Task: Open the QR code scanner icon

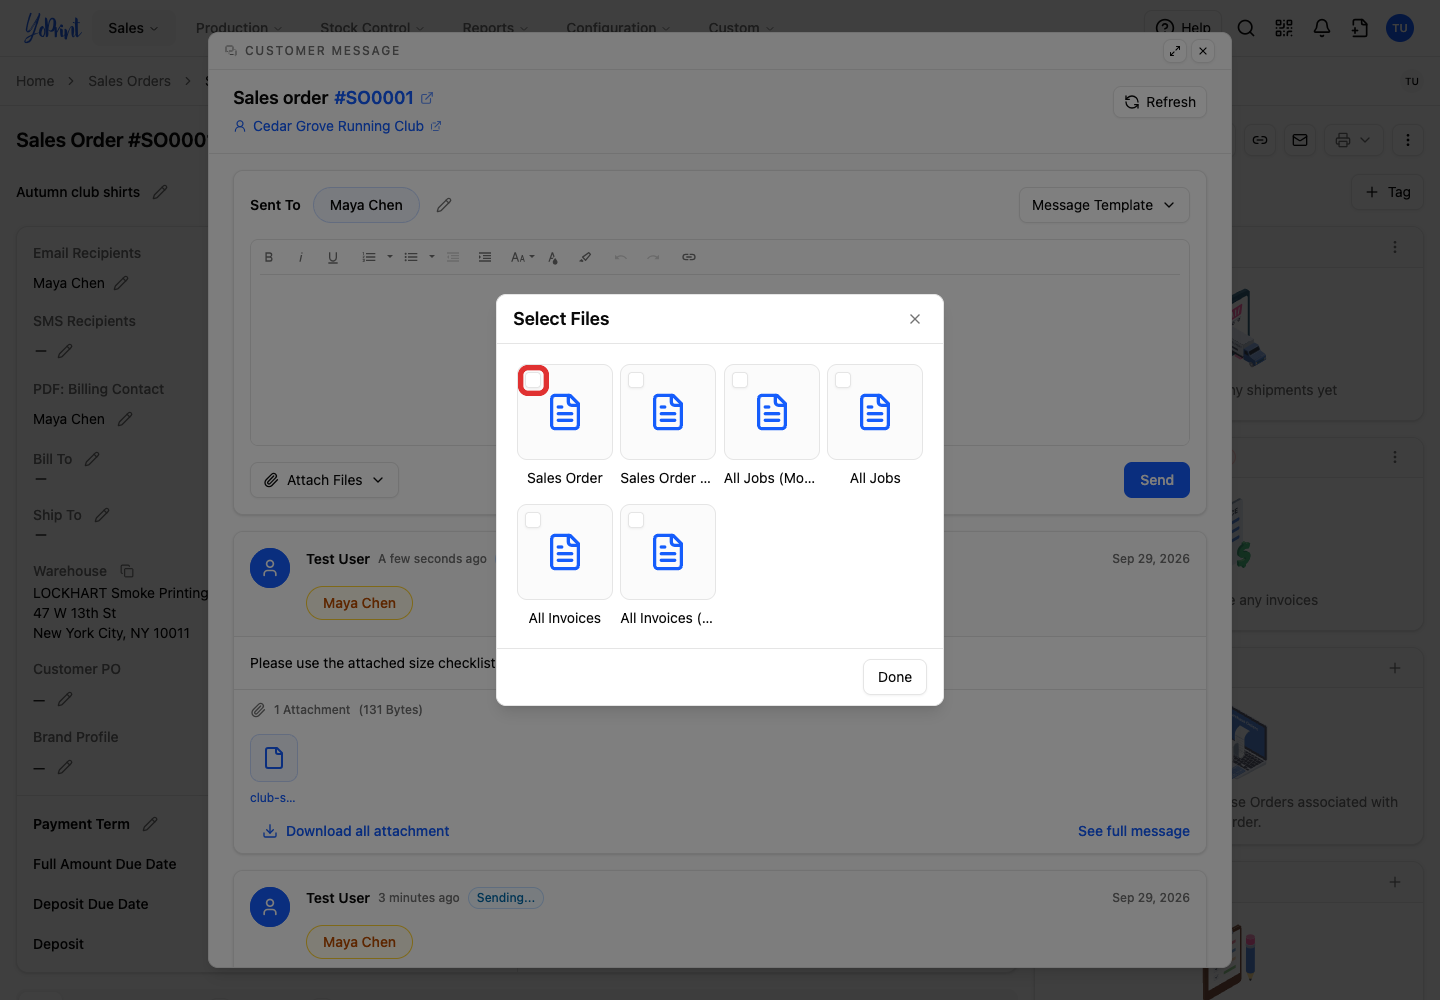Action: [x=1284, y=28]
